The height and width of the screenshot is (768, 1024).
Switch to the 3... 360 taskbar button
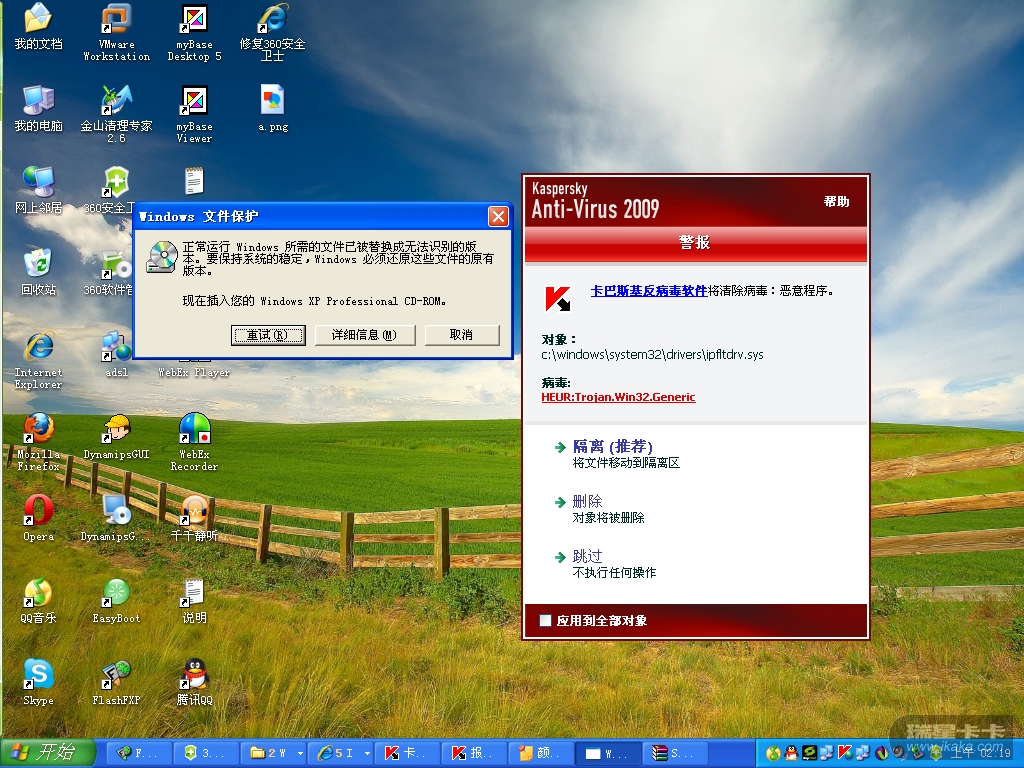tap(206, 754)
